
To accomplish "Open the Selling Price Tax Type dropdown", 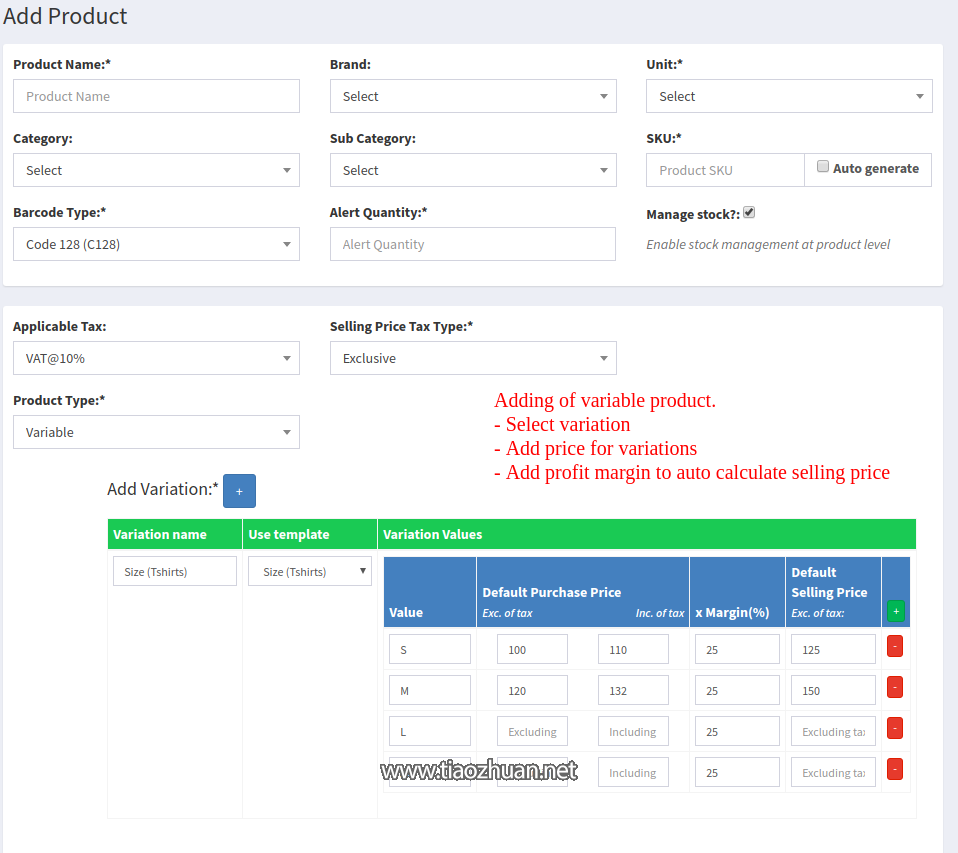I will pos(472,358).
